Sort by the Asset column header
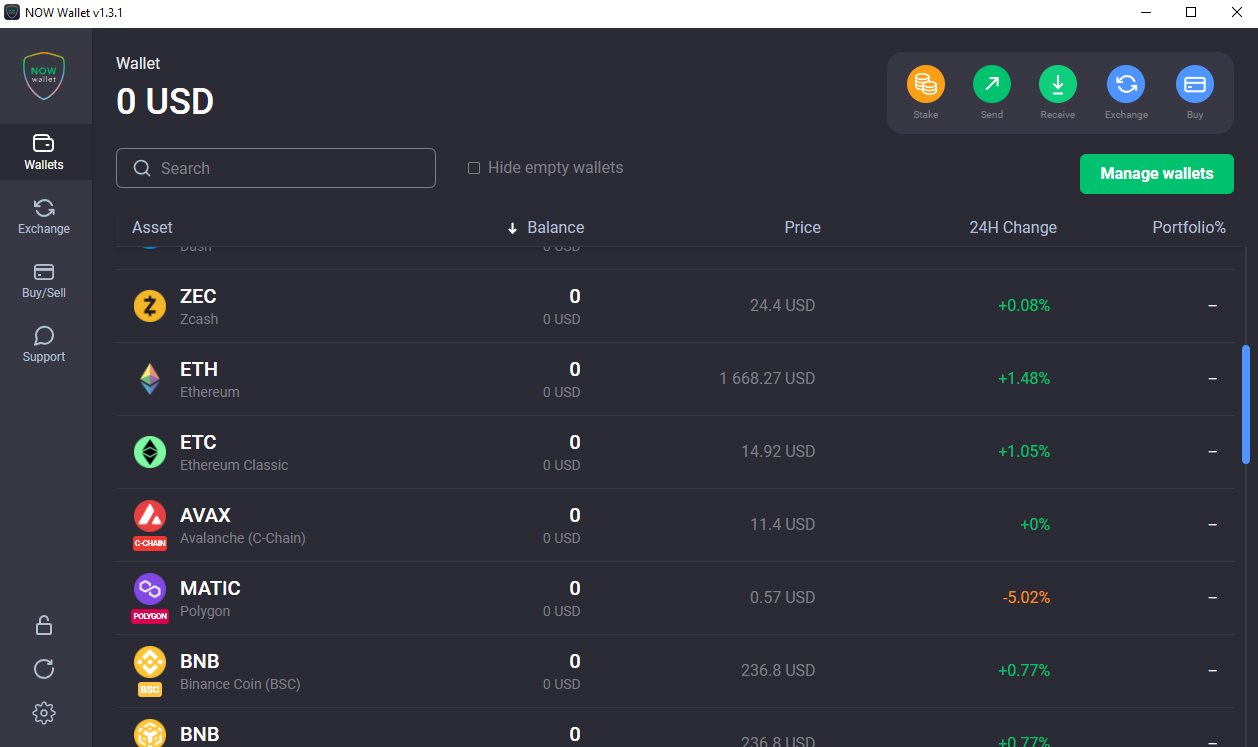Image resolution: width=1258 pixels, height=747 pixels. pos(152,227)
